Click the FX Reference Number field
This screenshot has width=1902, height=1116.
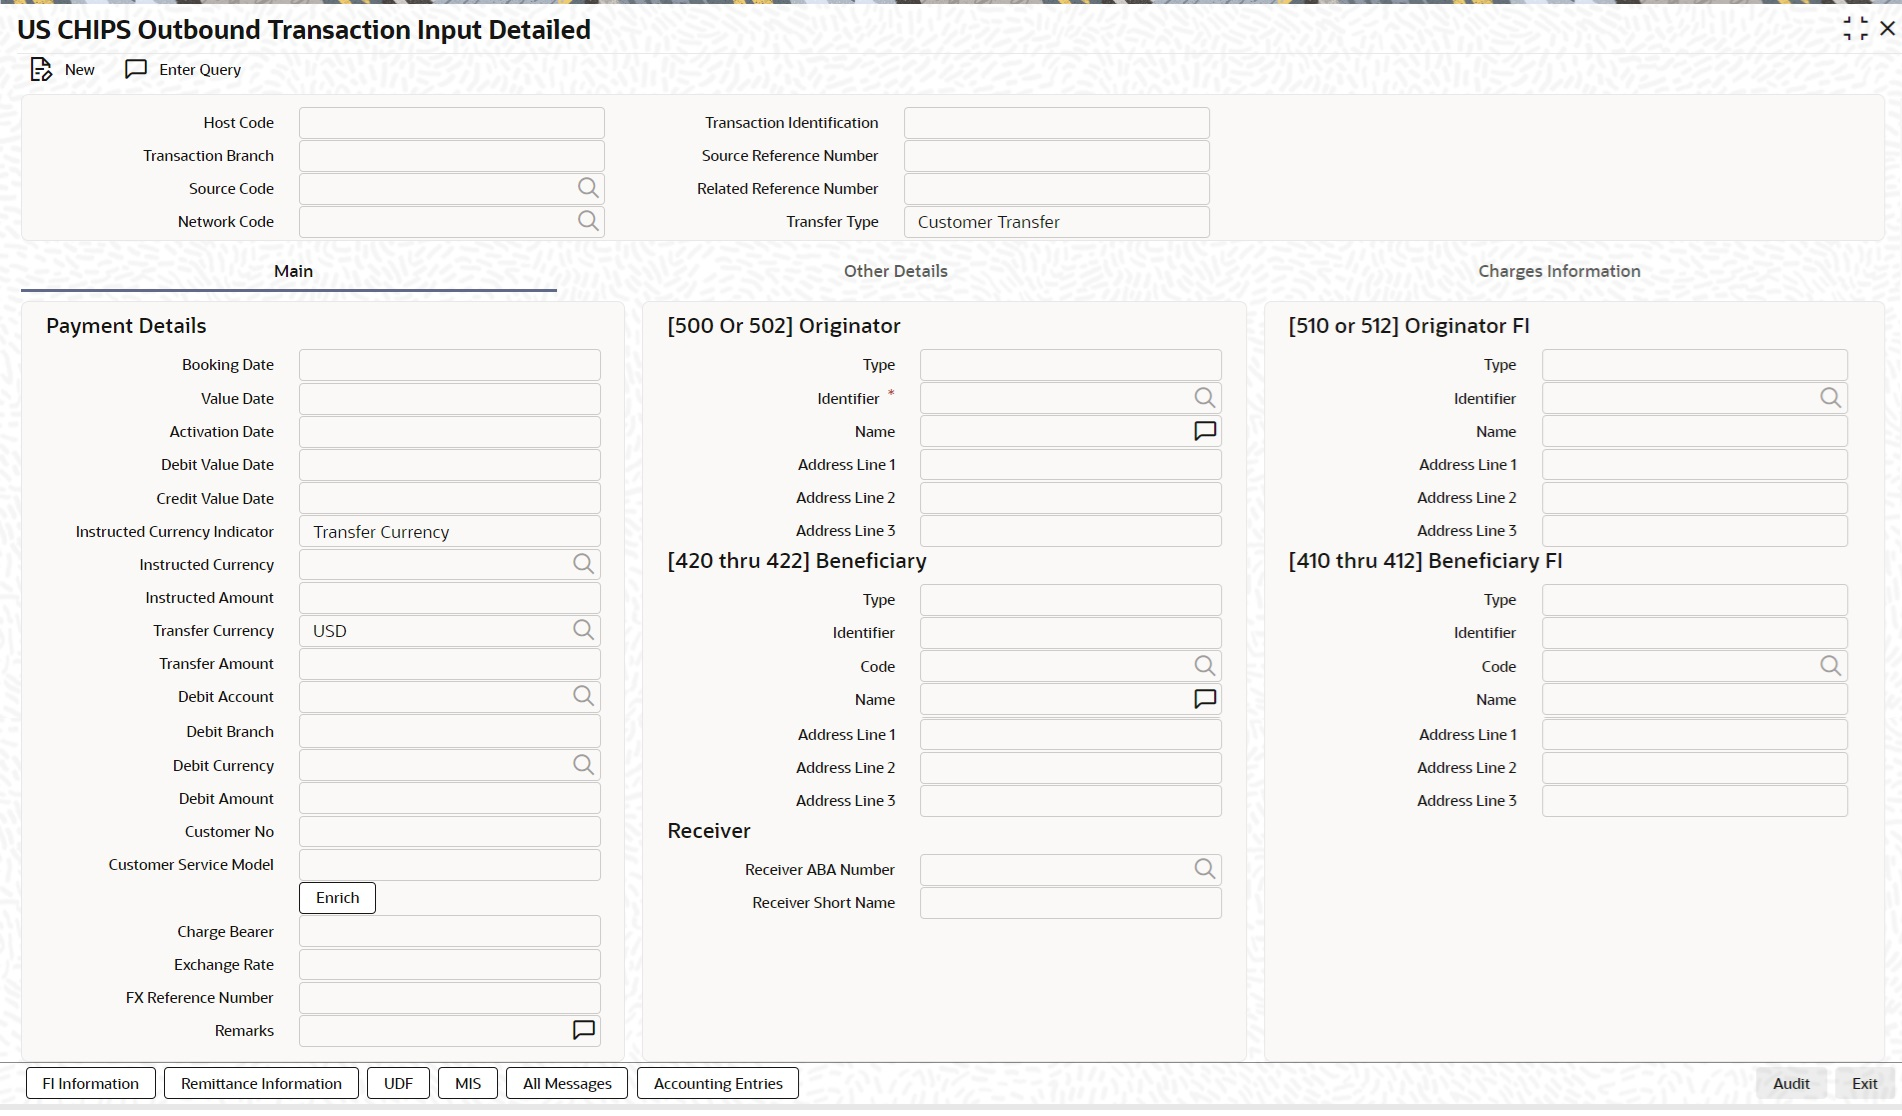click(450, 998)
